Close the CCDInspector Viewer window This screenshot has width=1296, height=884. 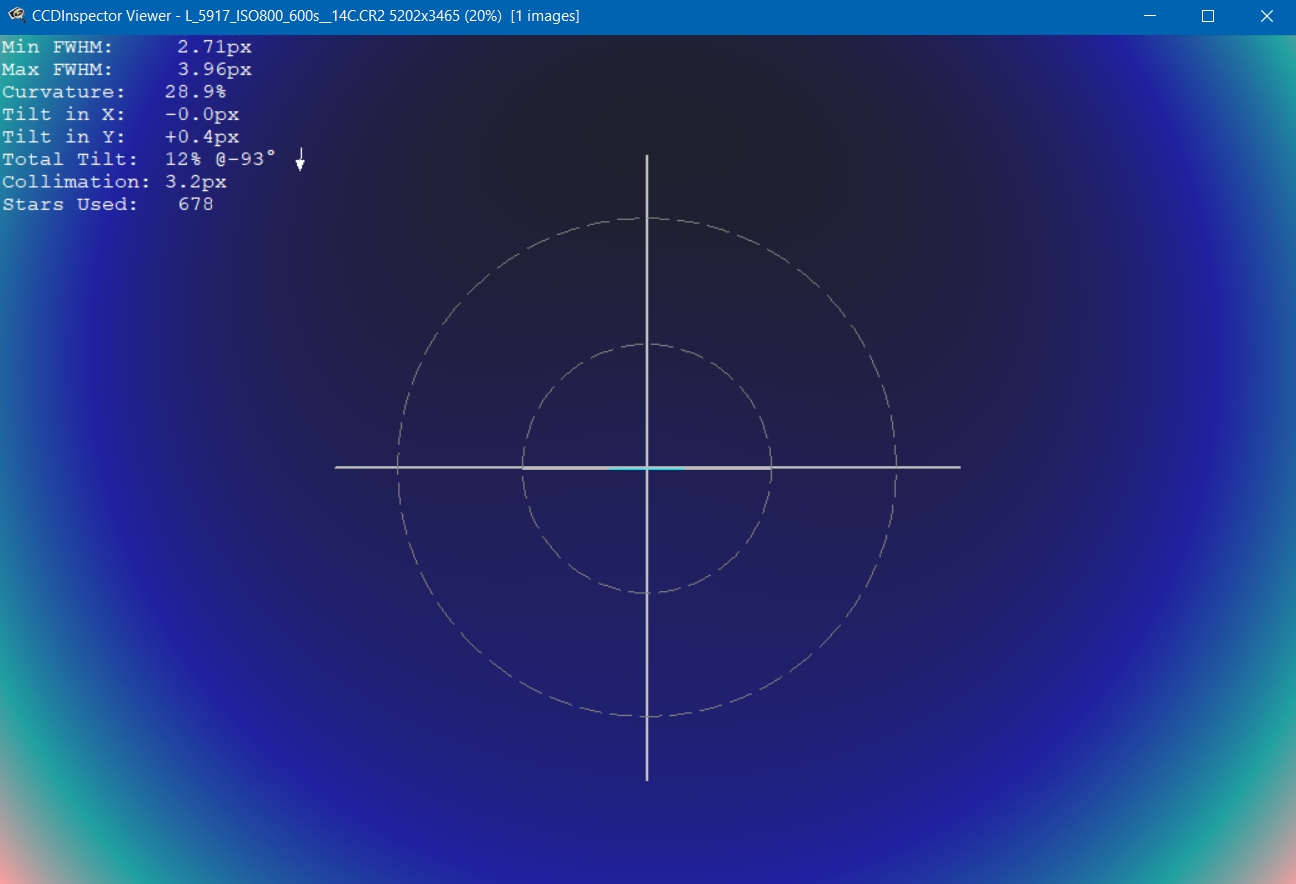[x=1266, y=16]
